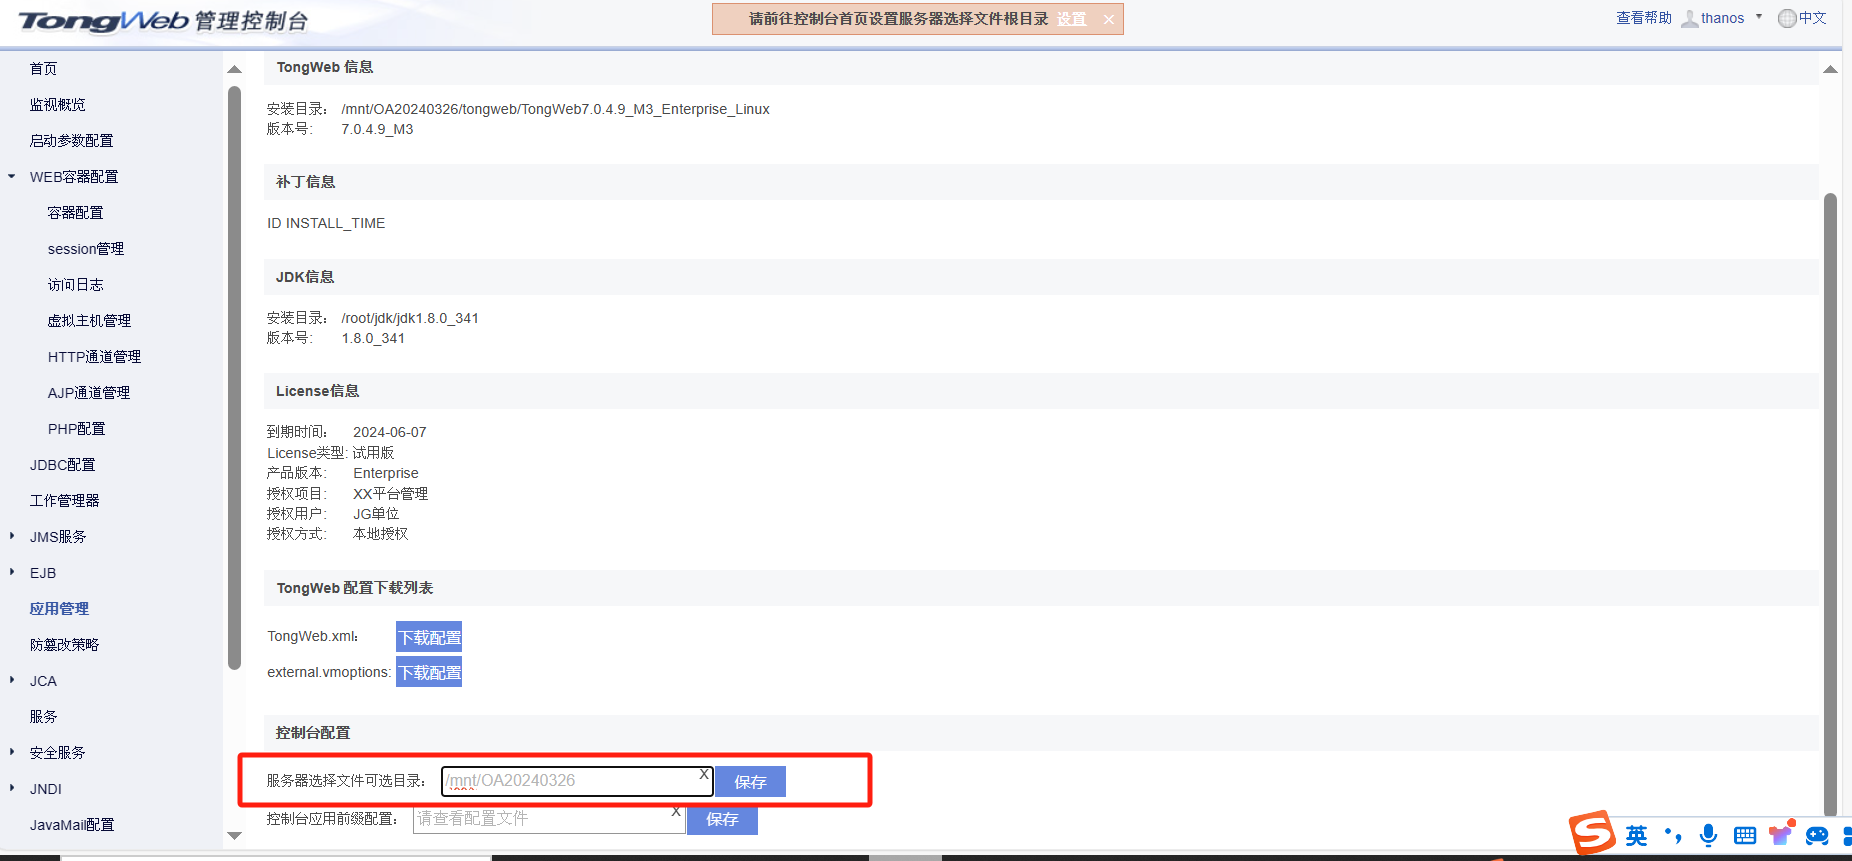Open the thanos user dropdown arrow
This screenshot has height=861, width=1852.
(x=1759, y=17)
